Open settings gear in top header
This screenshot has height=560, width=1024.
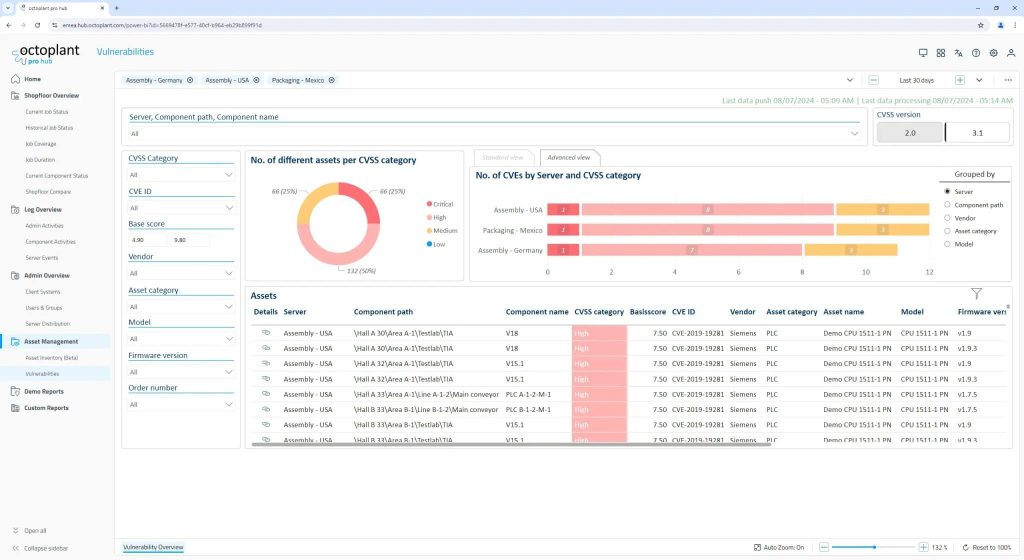point(993,53)
